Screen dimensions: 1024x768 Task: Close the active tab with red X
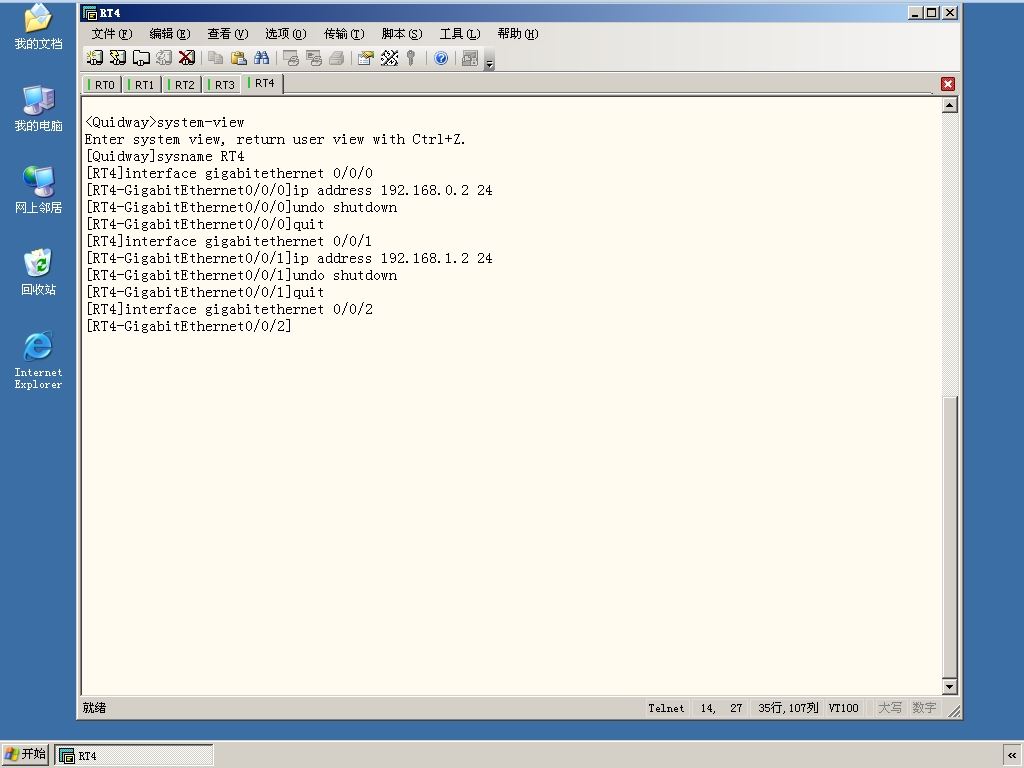click(x=948, y=84)
